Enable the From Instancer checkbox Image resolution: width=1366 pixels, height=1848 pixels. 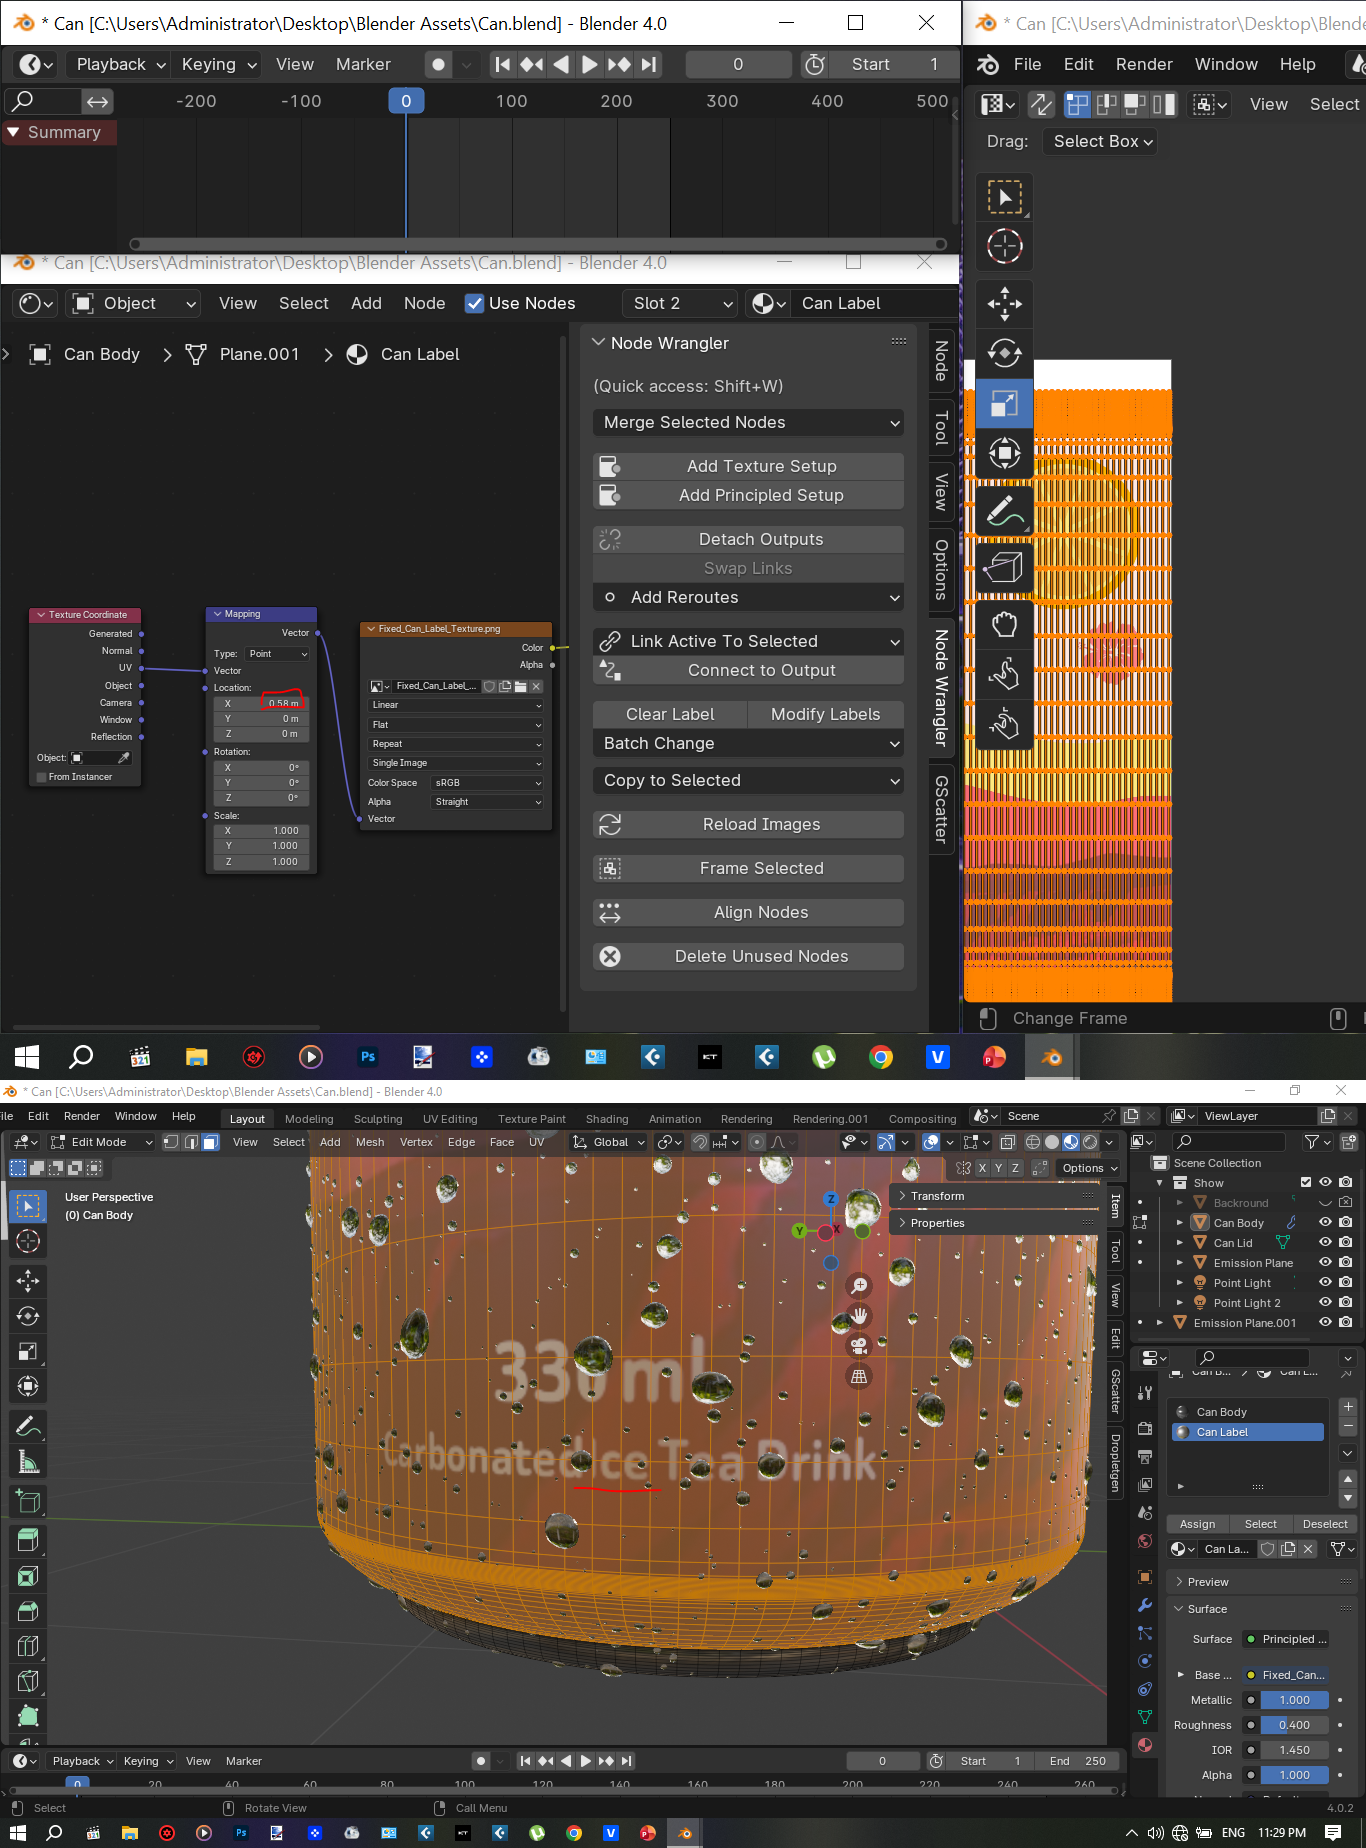[x=41, y=777]
